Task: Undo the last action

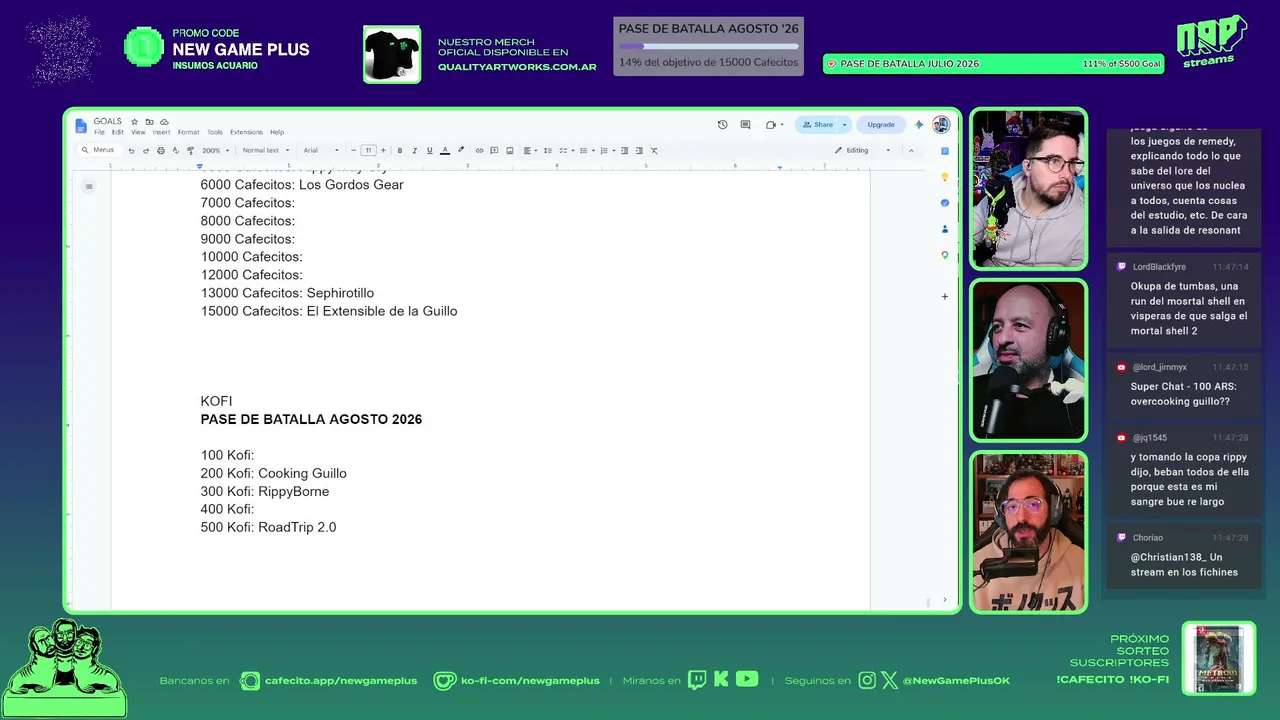Action: [x=131, y=151]
